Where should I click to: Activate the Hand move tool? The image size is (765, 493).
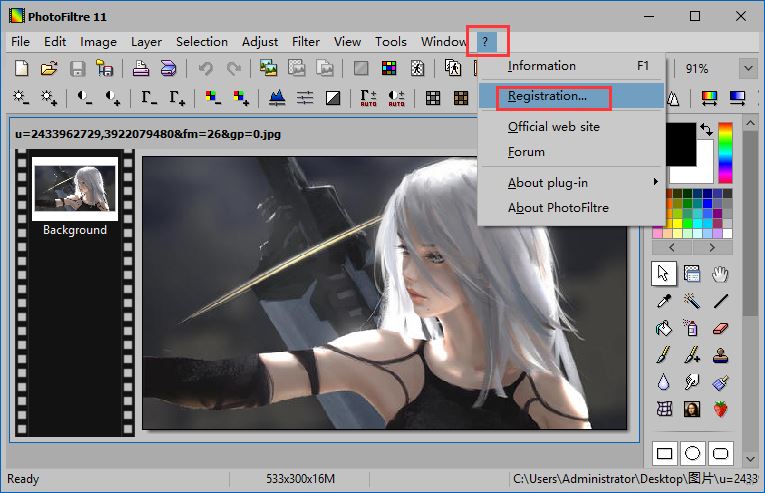(720, 273)
